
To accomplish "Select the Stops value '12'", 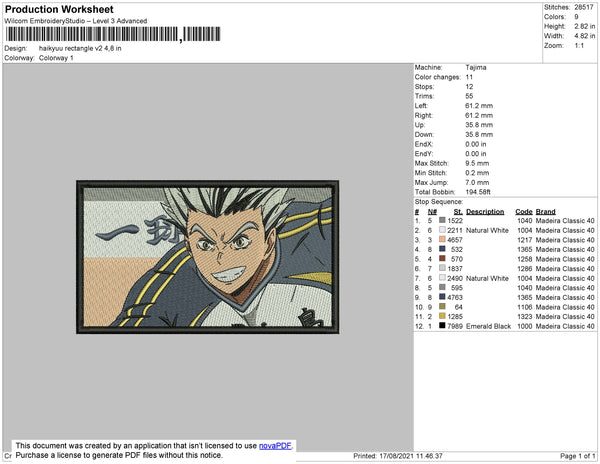I will 469,86.
